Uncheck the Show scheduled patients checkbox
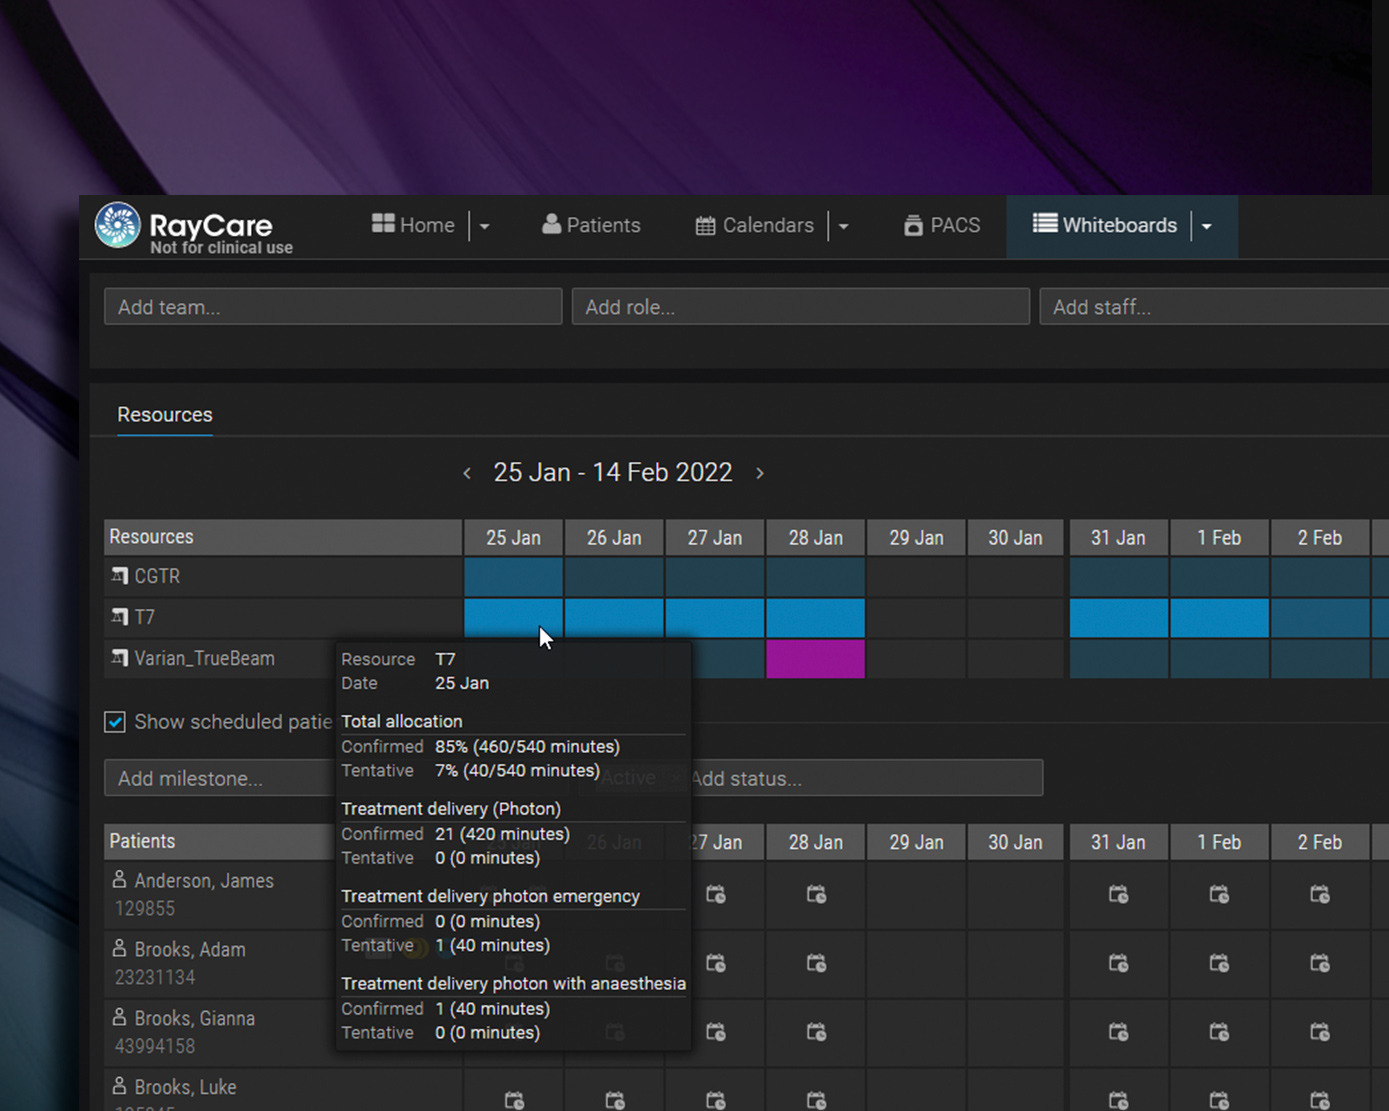The height and width of the screenshot is (1111, 1389). click(115, 722)
